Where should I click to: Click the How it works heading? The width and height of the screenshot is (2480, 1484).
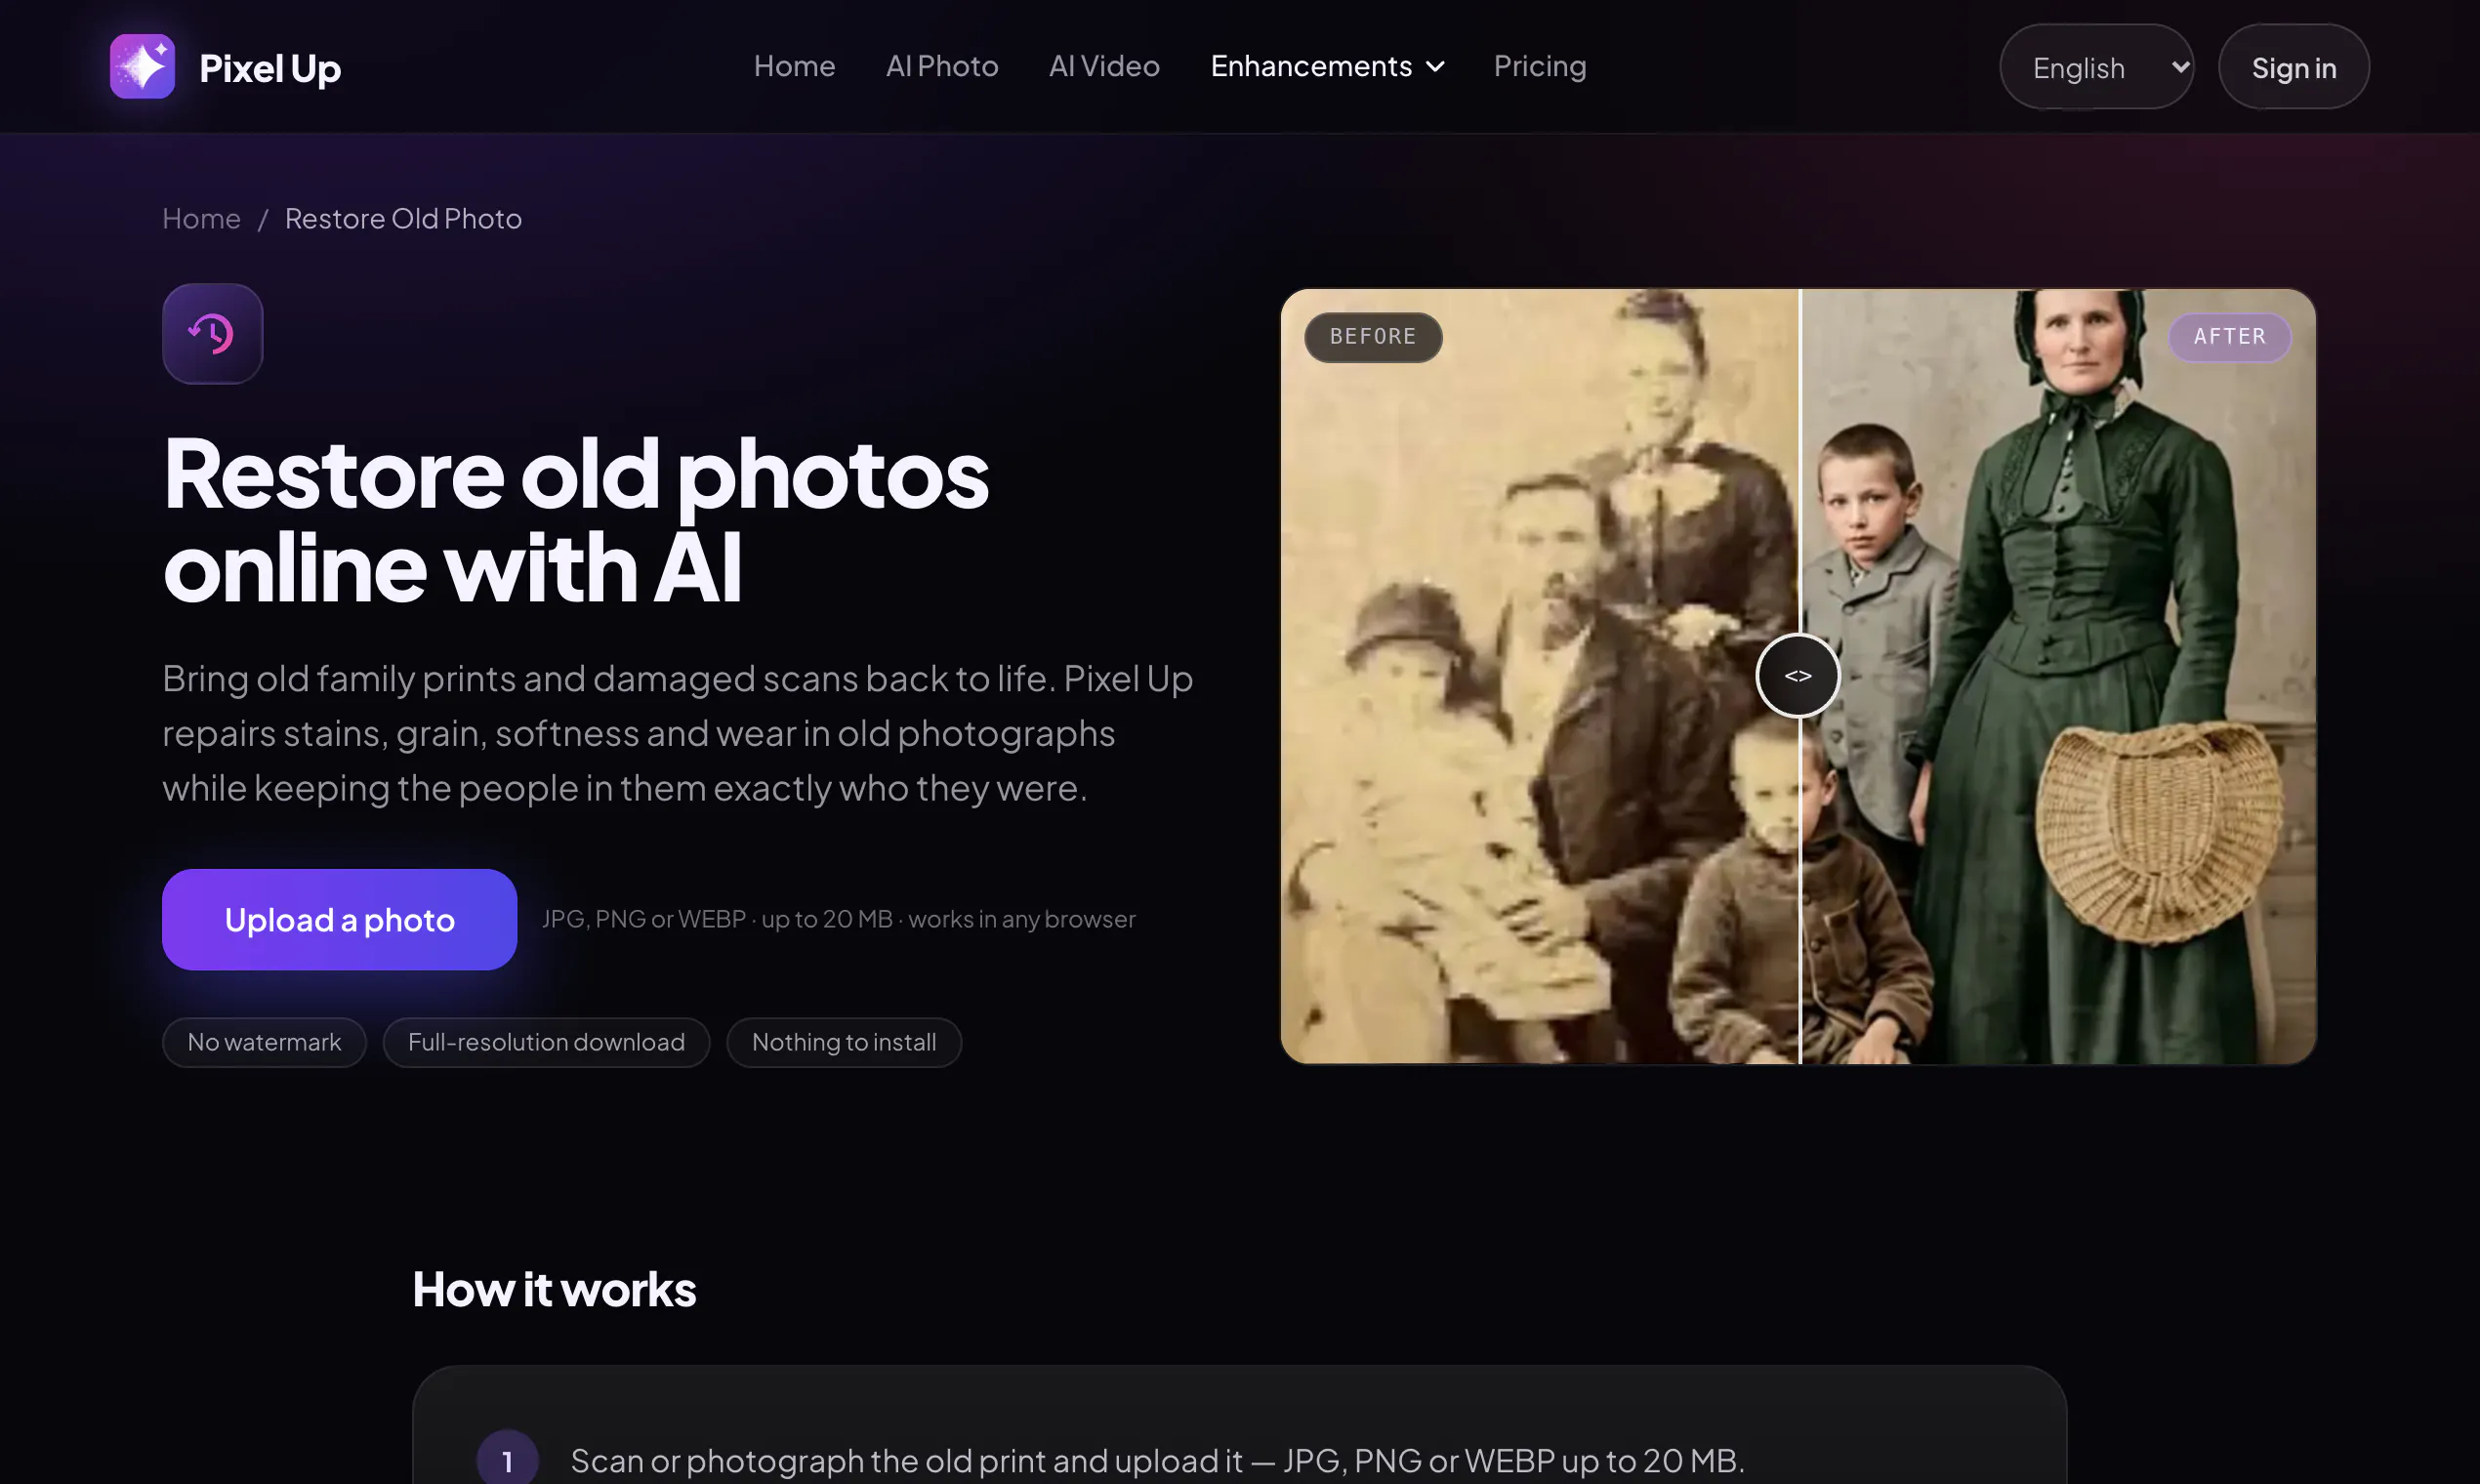[554, 1289]
